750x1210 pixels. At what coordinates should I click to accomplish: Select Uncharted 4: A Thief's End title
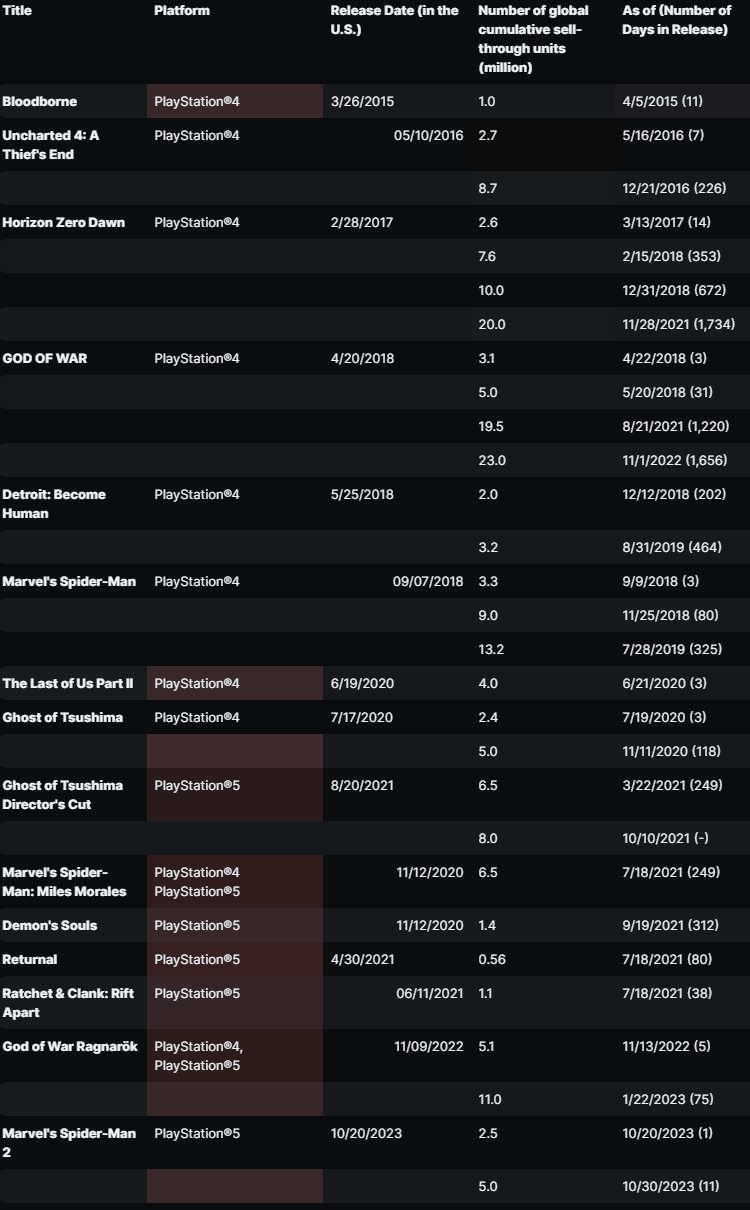point(51,145)
